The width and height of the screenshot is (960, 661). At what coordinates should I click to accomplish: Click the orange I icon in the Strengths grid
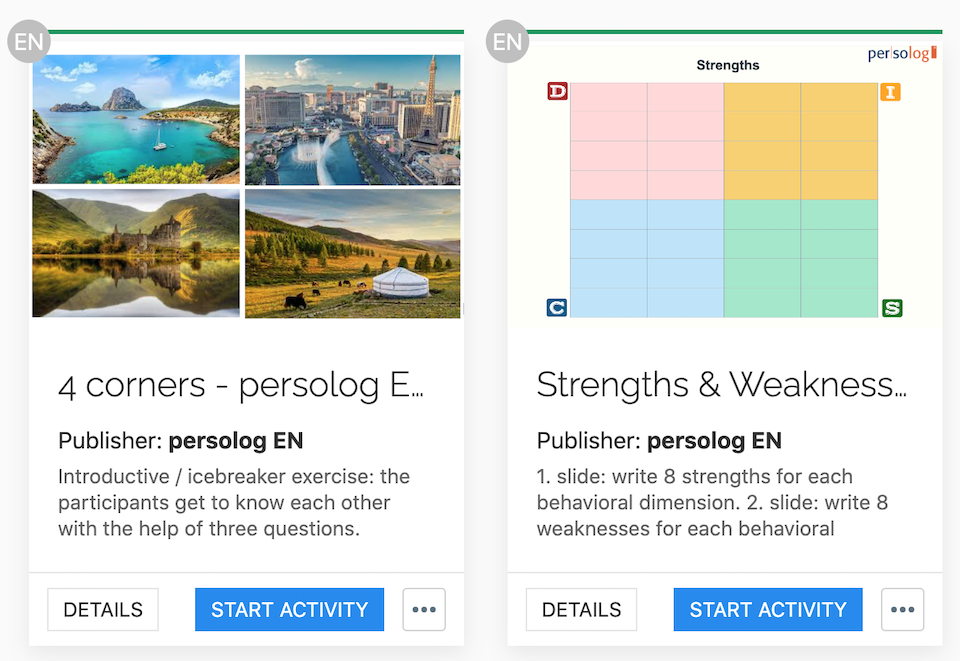pyautogui.click(x=891, y=92)
